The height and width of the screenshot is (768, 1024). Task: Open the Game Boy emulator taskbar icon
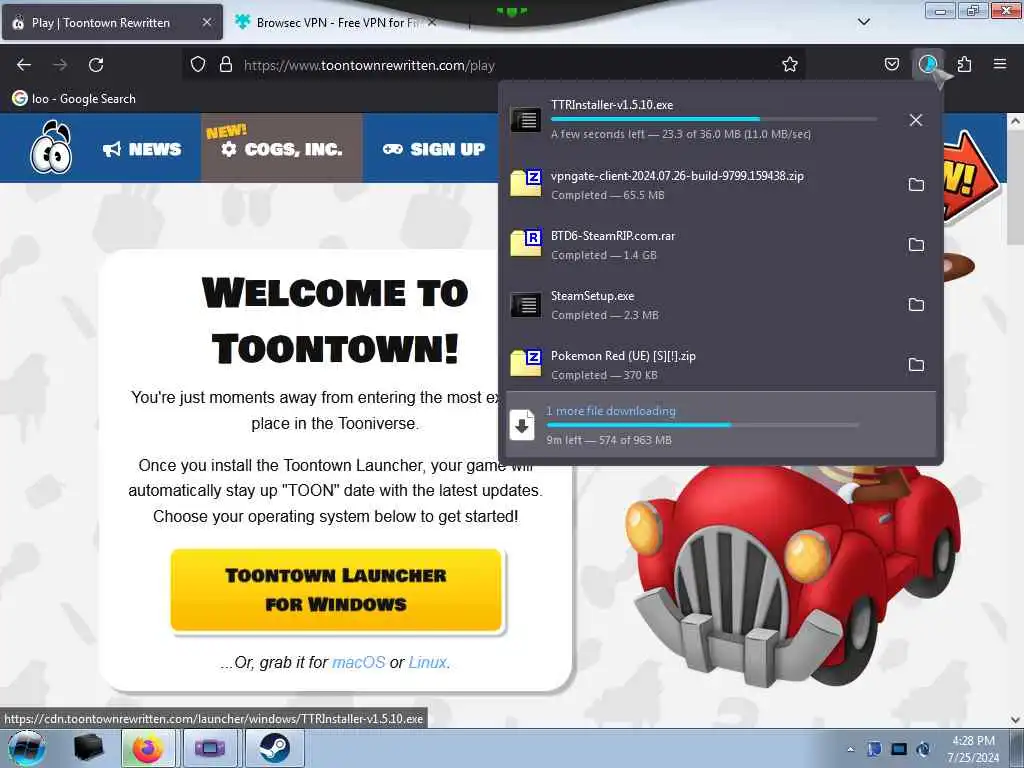(210, 748)
